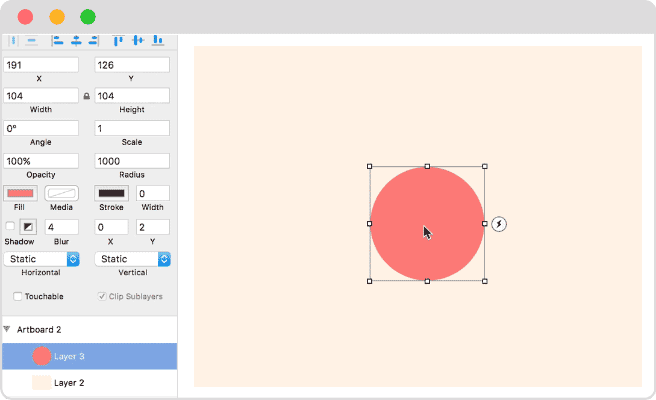Click the bottom-left selection handle
656x400 pixels.
(x=369, y=281)
